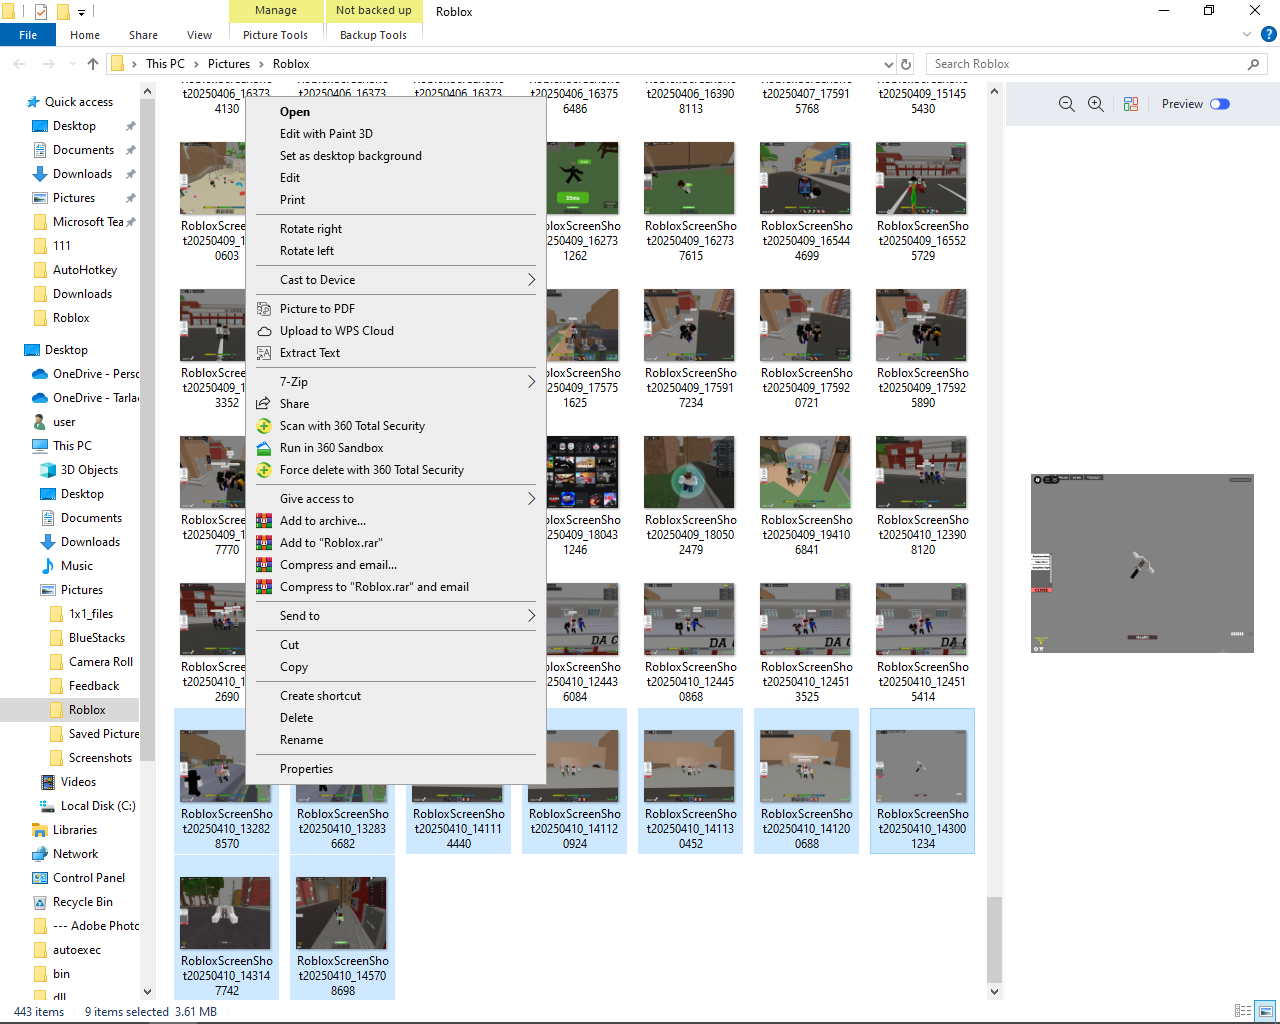
Task: Zoom in the preview pane image
Action: pyautogui.click(x=1096, y=104)
